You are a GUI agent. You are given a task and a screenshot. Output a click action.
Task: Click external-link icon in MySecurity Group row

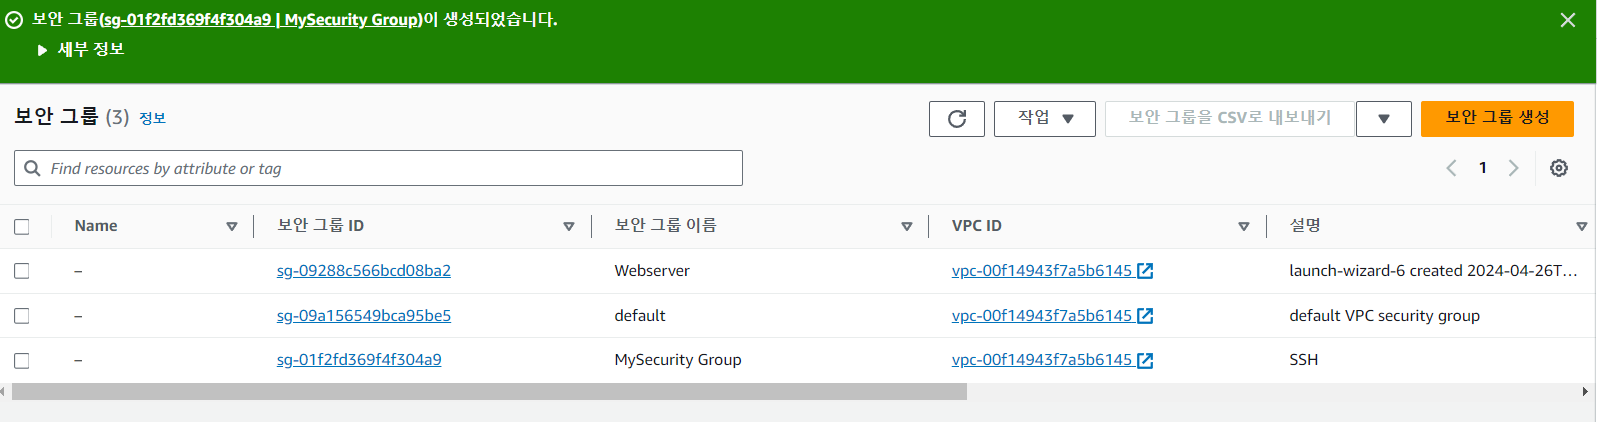pyautogui.click(x=1145, y=360)
